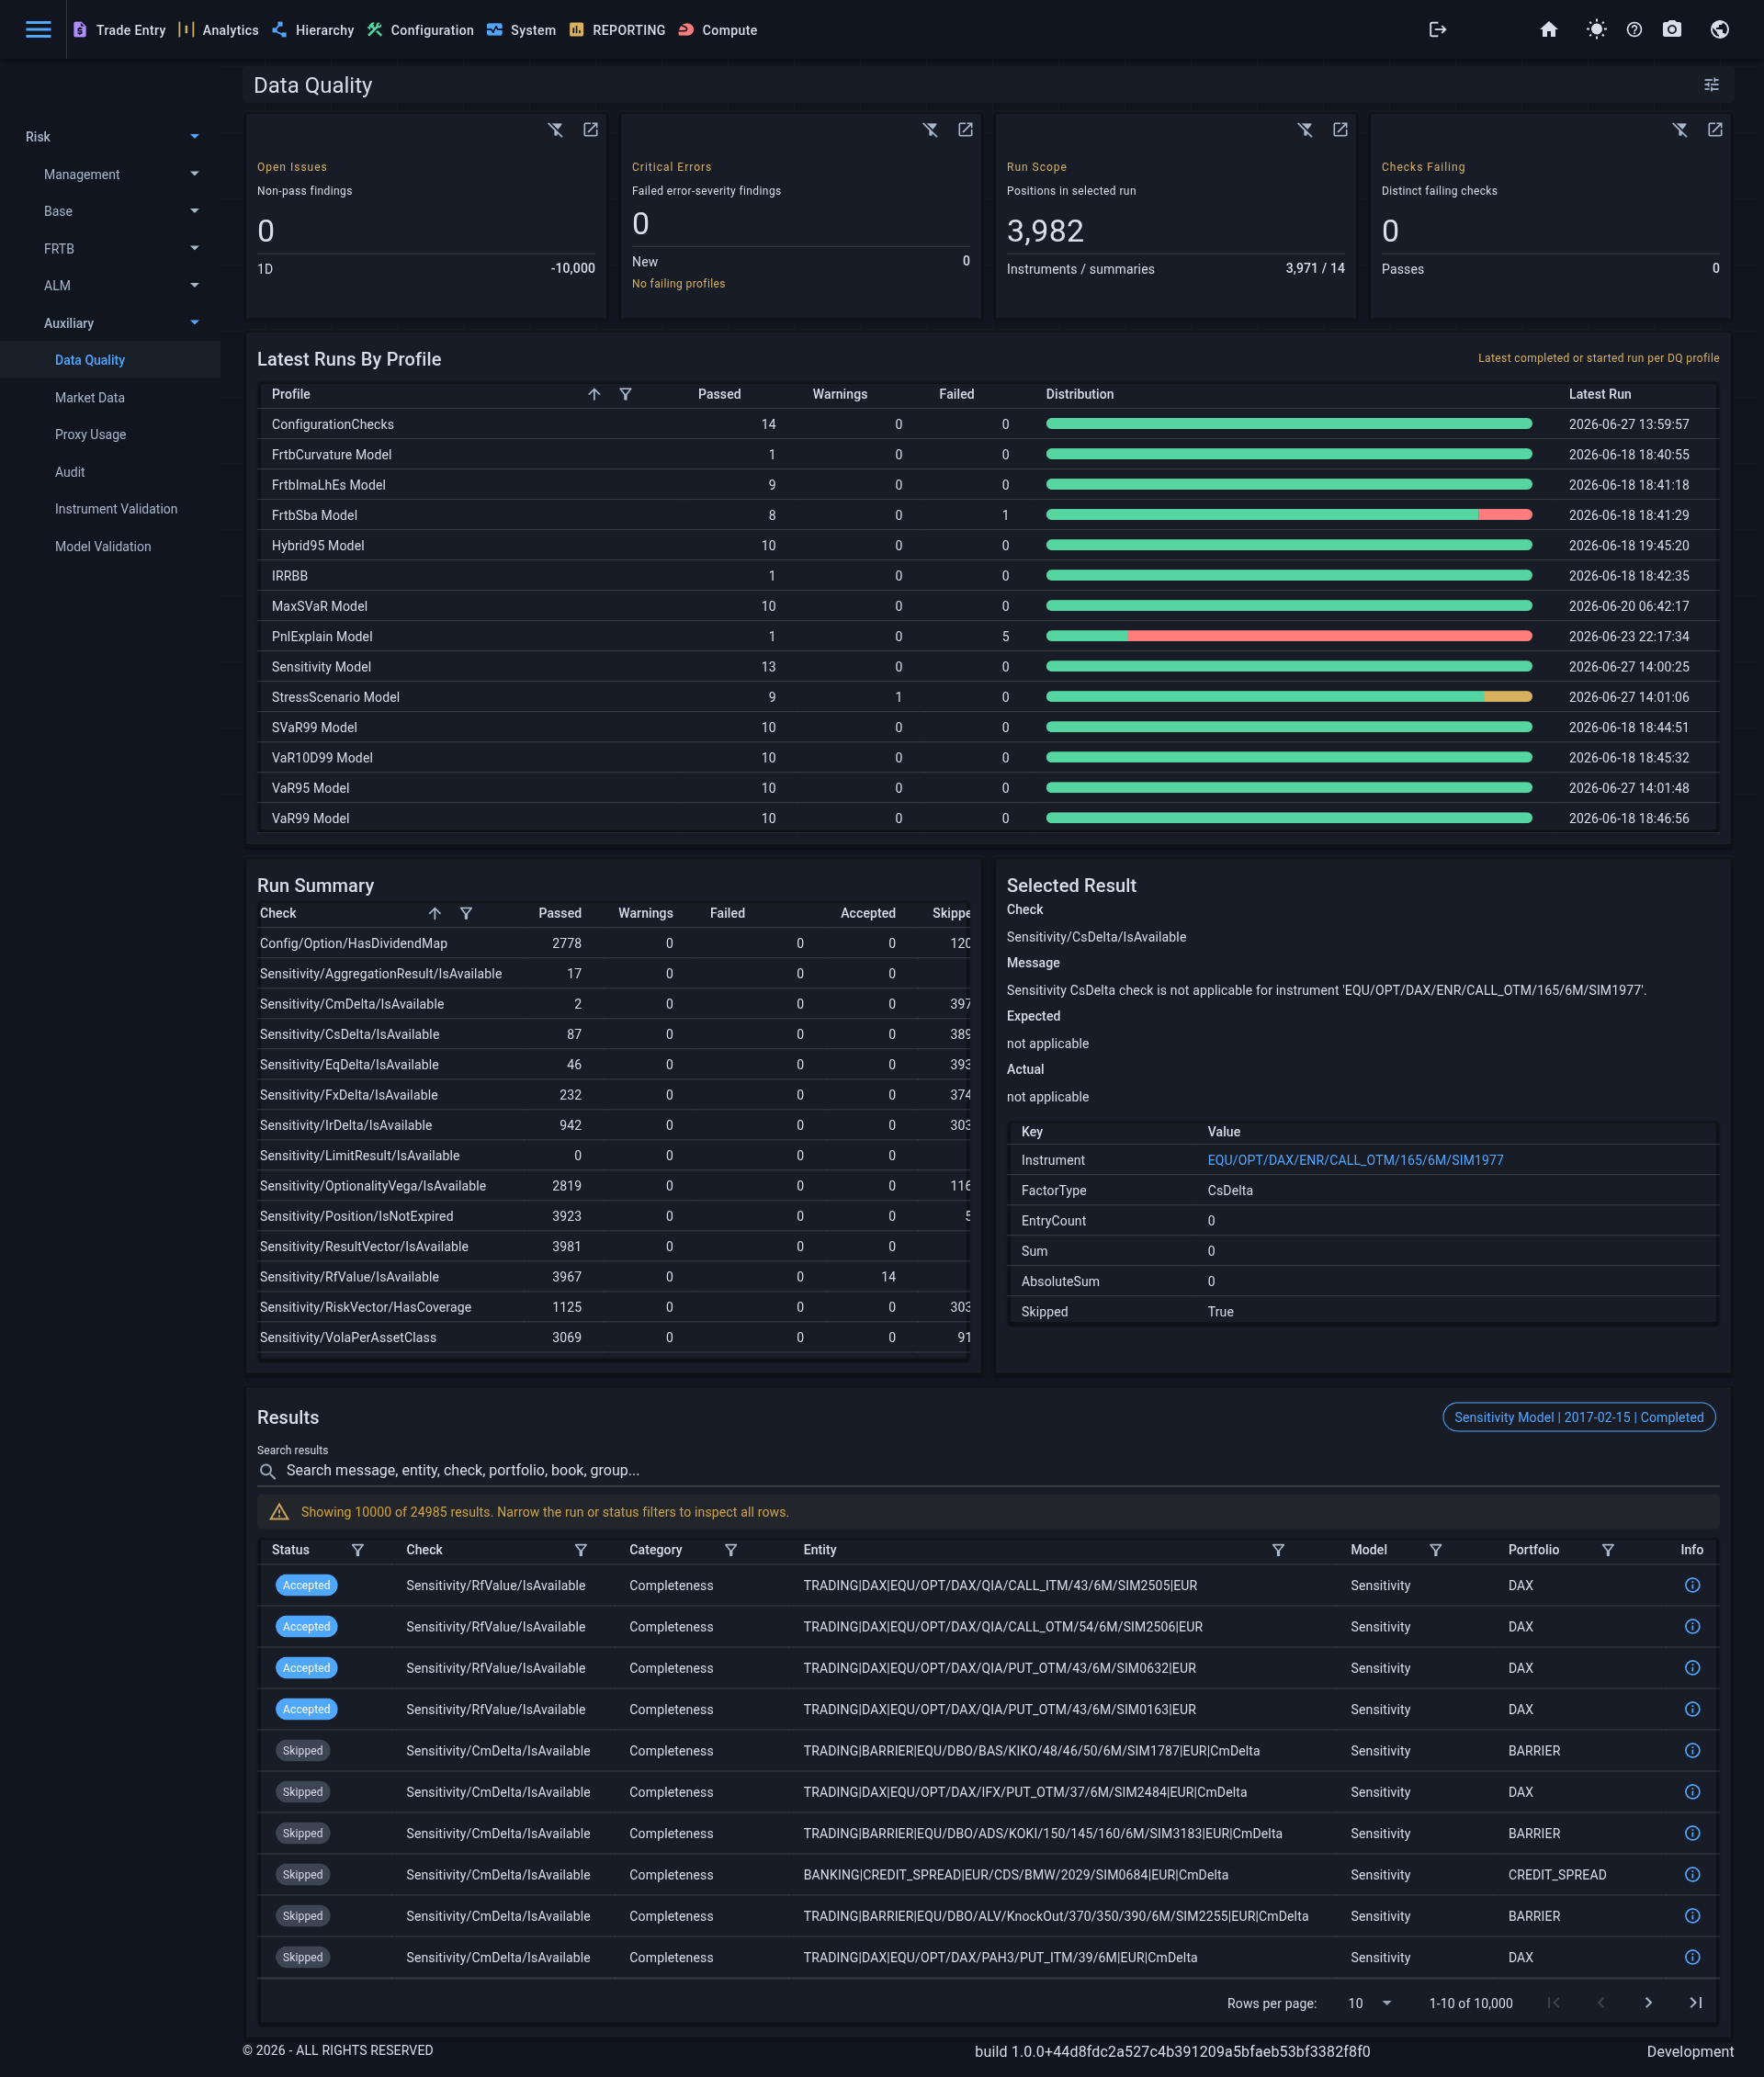
Task: Select StressScenario Model distribution bar
Action: pos(1288,698)
